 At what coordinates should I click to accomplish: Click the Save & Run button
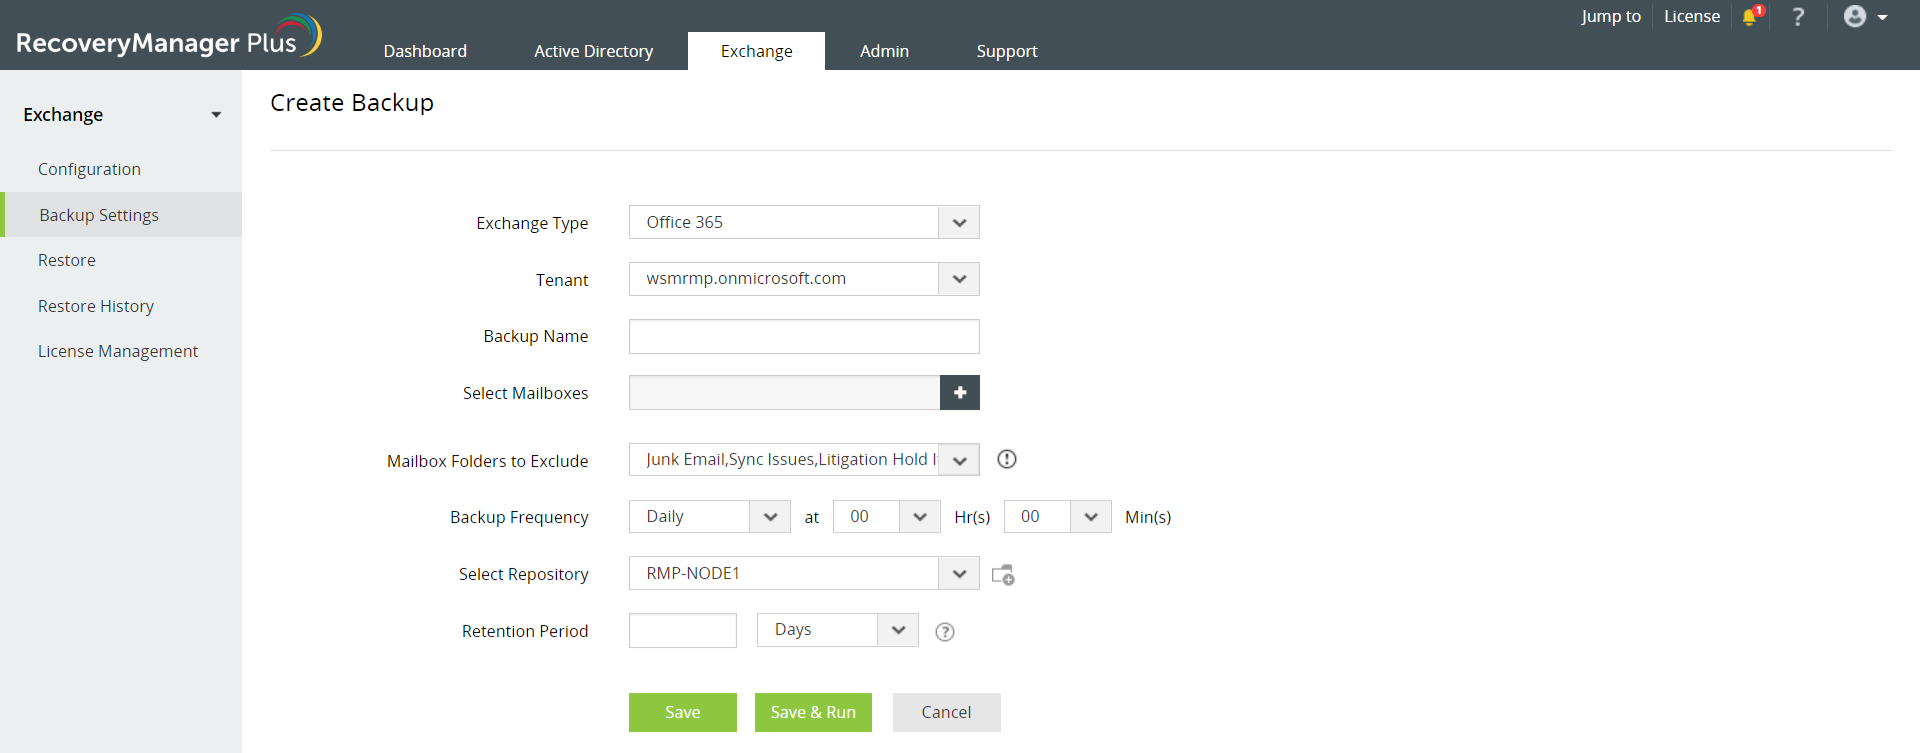click(813, 712)
